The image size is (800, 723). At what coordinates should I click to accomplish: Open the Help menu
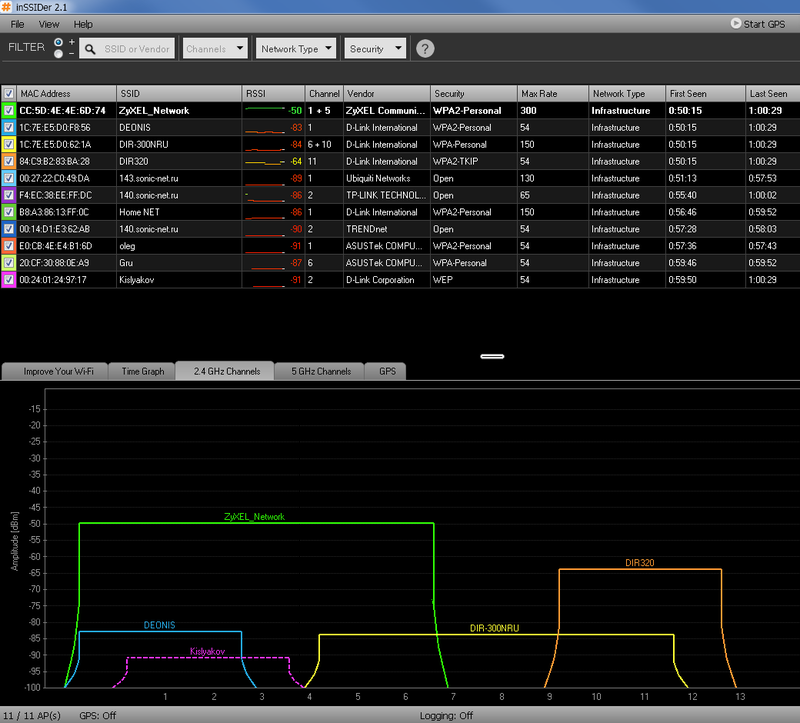pyautogui.click(x=83, y=24)
